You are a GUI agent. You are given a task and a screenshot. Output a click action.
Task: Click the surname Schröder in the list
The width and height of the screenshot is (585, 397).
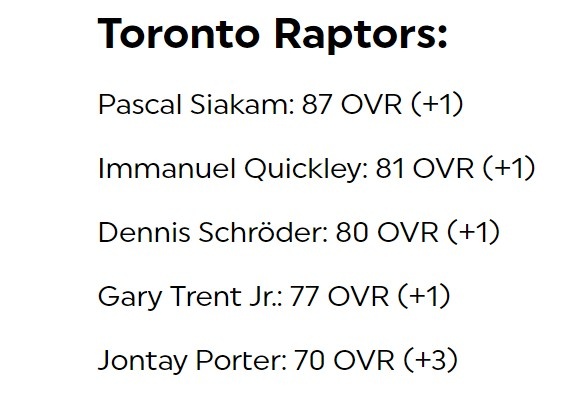click(263, 232)
